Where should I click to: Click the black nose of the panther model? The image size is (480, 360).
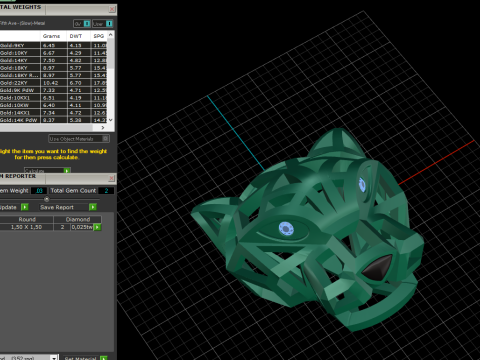tap(378, 267)
